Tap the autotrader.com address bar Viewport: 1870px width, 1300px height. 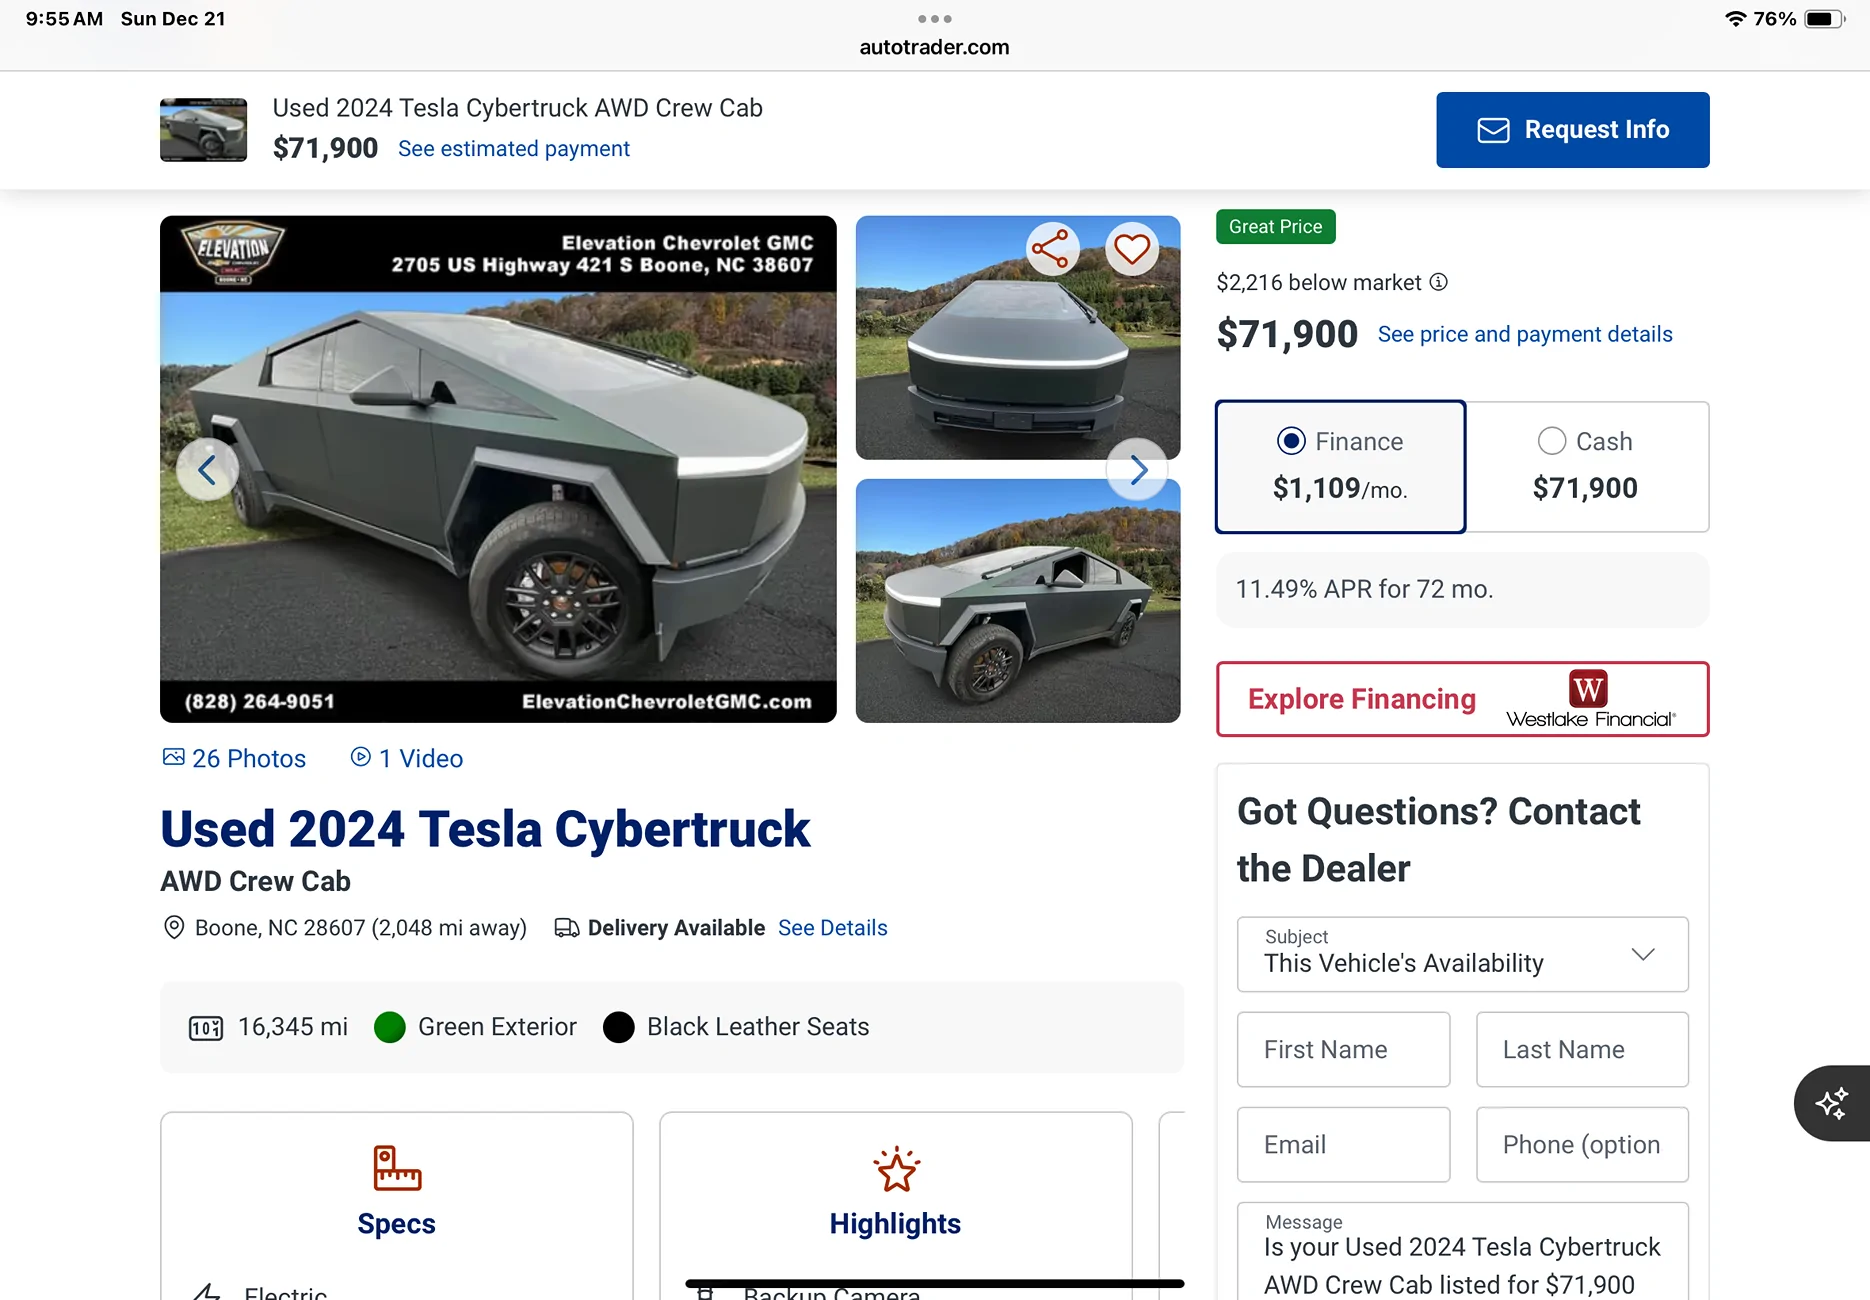934,47
